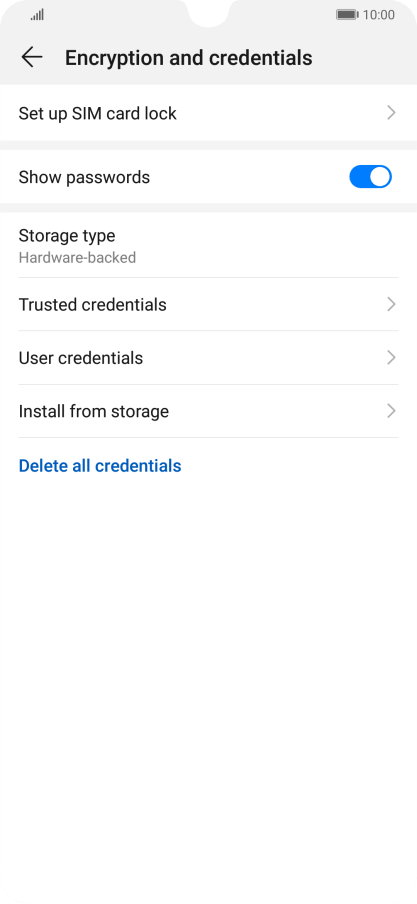Tap the signal strength icon

pos(37,15)
